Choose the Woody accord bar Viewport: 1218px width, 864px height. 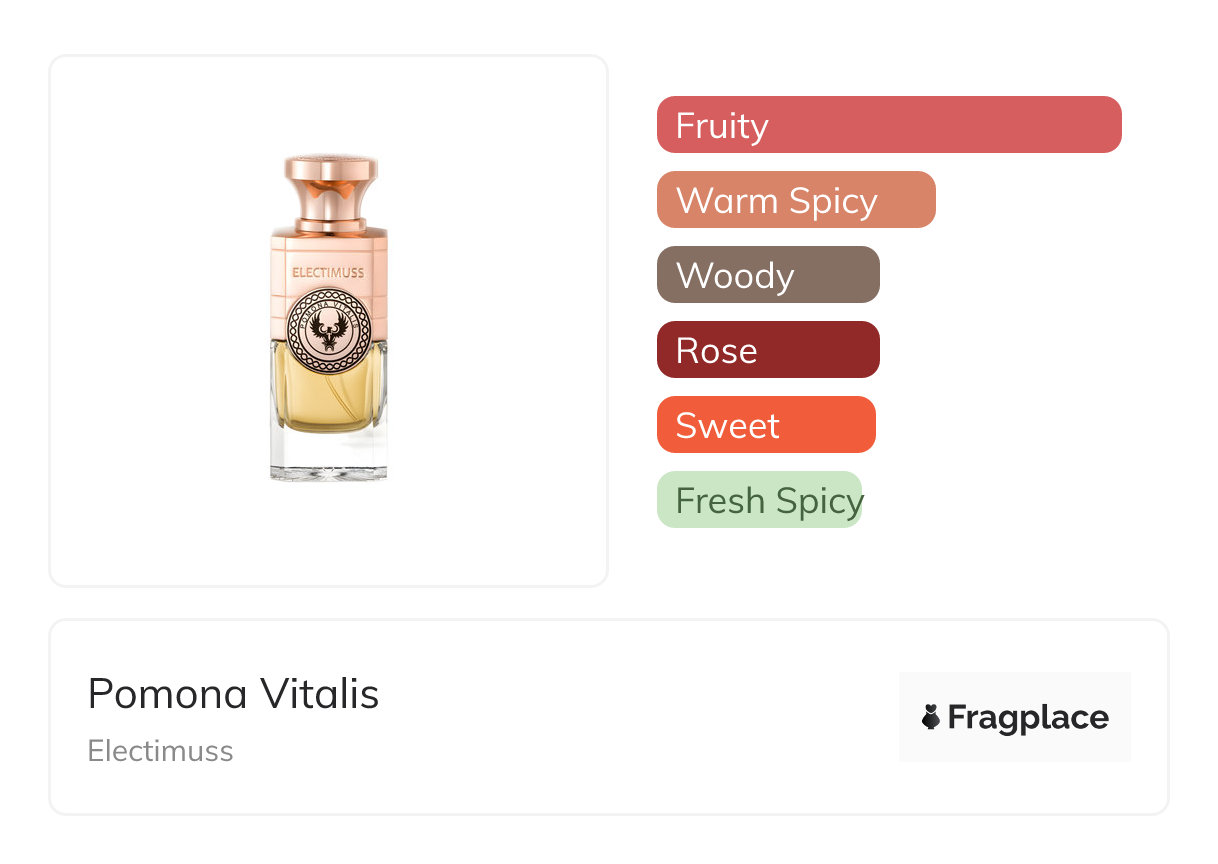click(768, 275)
